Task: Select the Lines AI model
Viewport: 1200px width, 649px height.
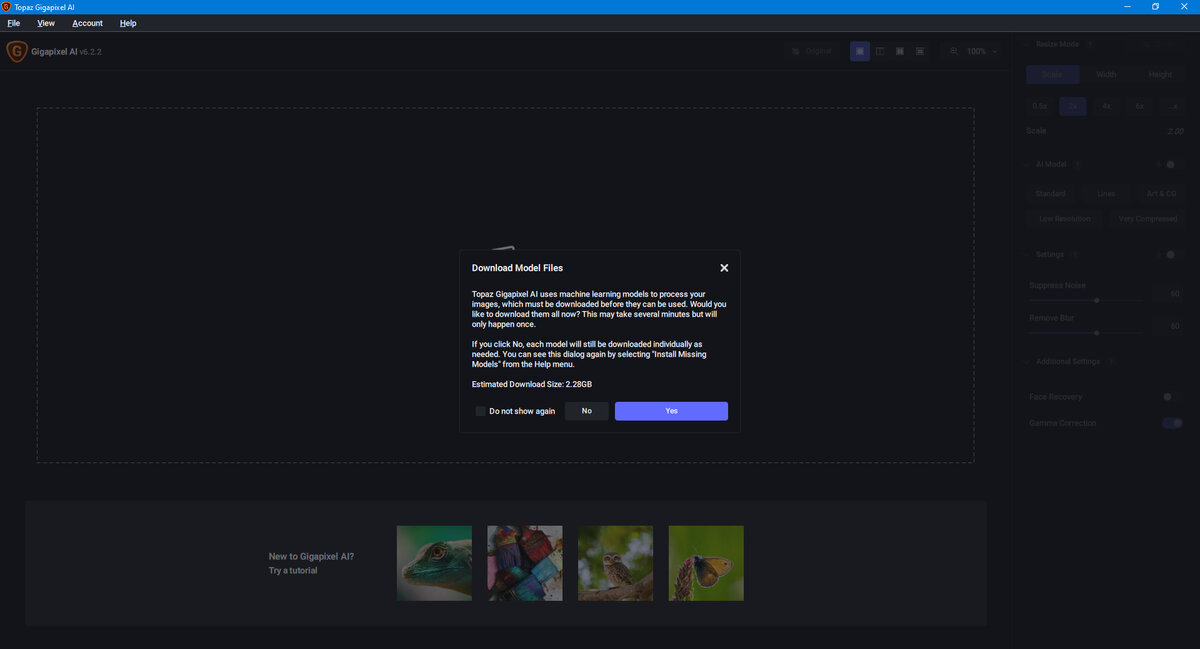Action: (x=1106, y=194)
